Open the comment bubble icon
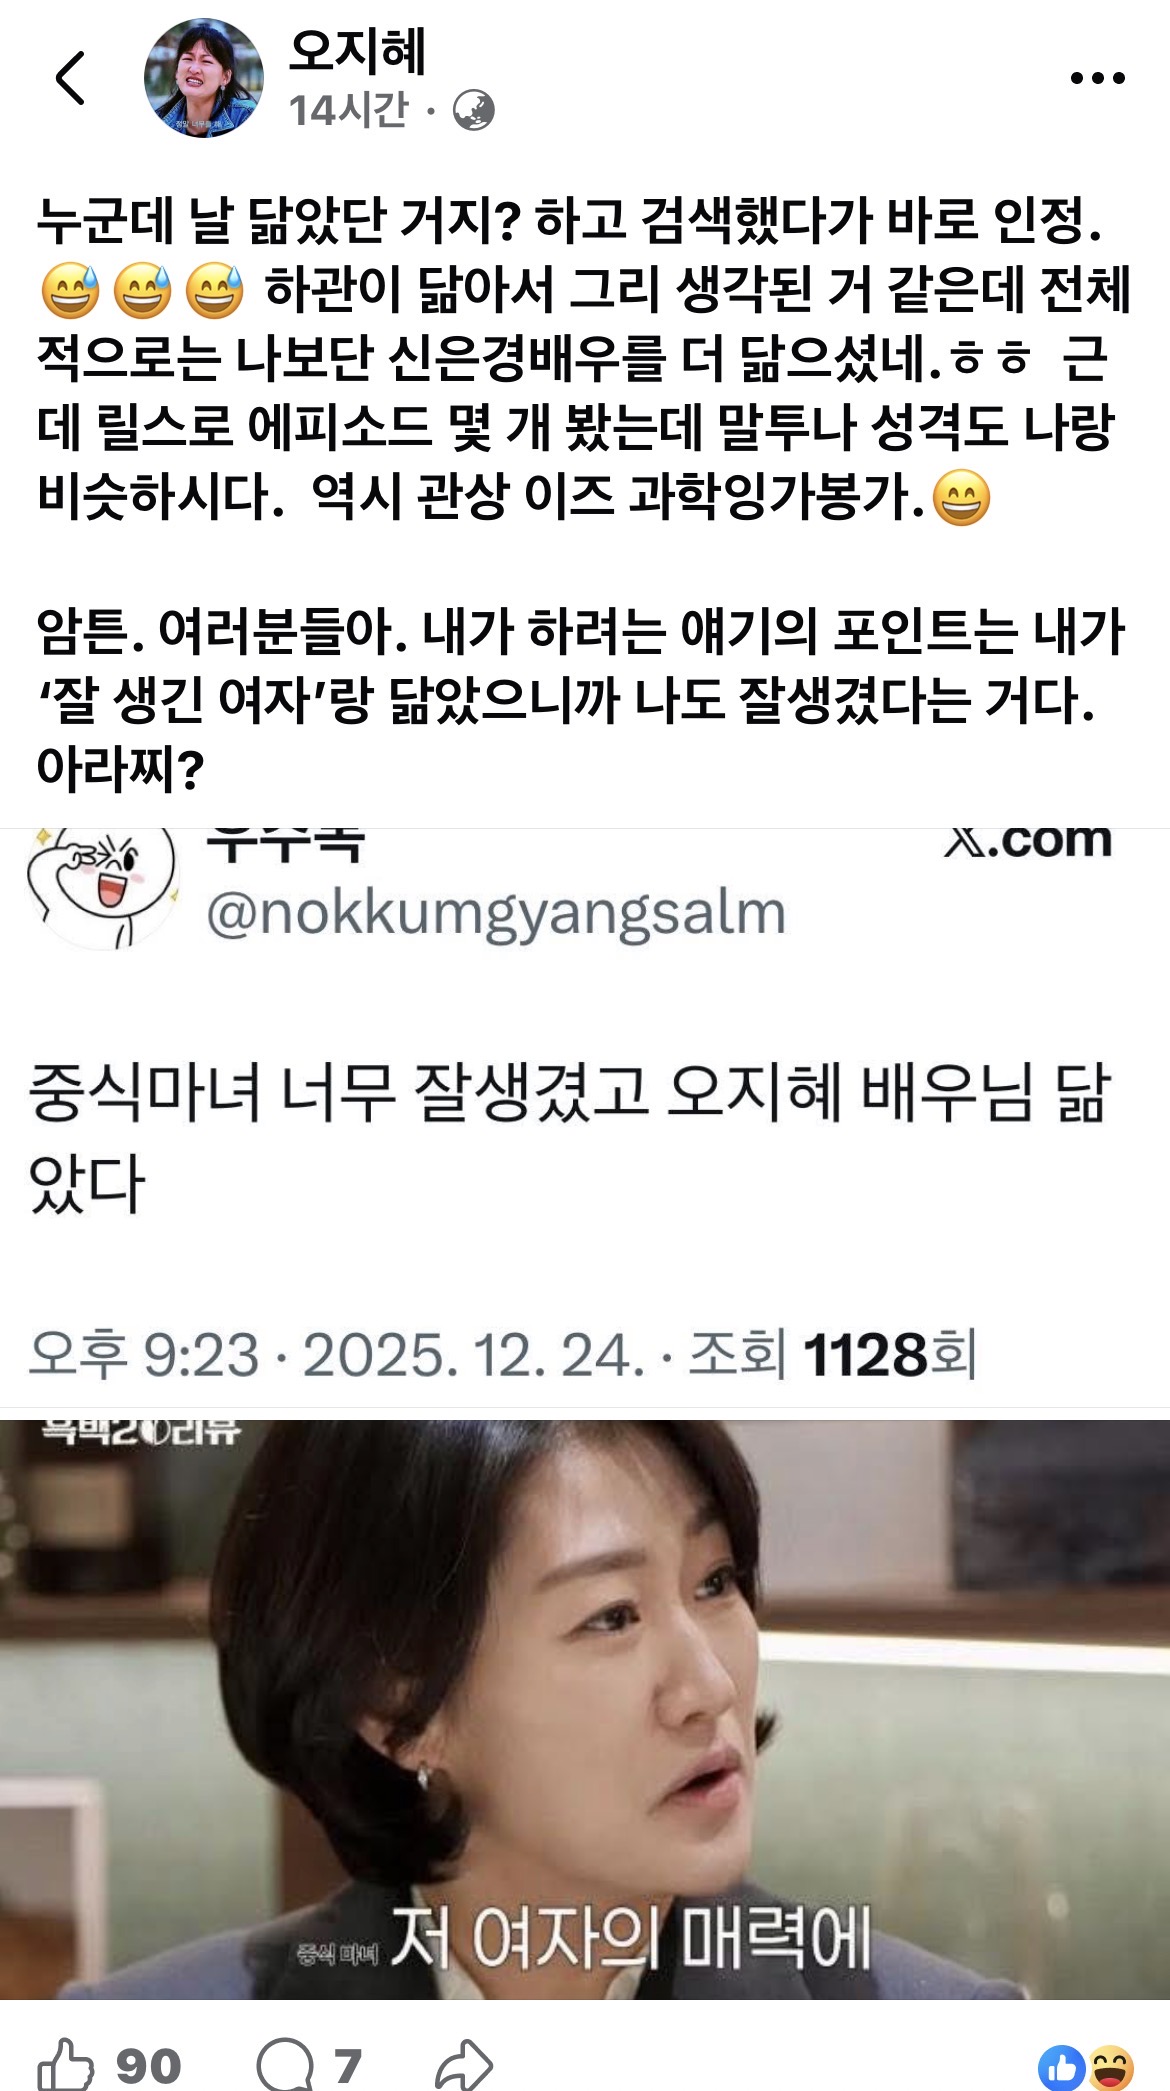1170x2091 pixels. click(x=286, y=2064)
